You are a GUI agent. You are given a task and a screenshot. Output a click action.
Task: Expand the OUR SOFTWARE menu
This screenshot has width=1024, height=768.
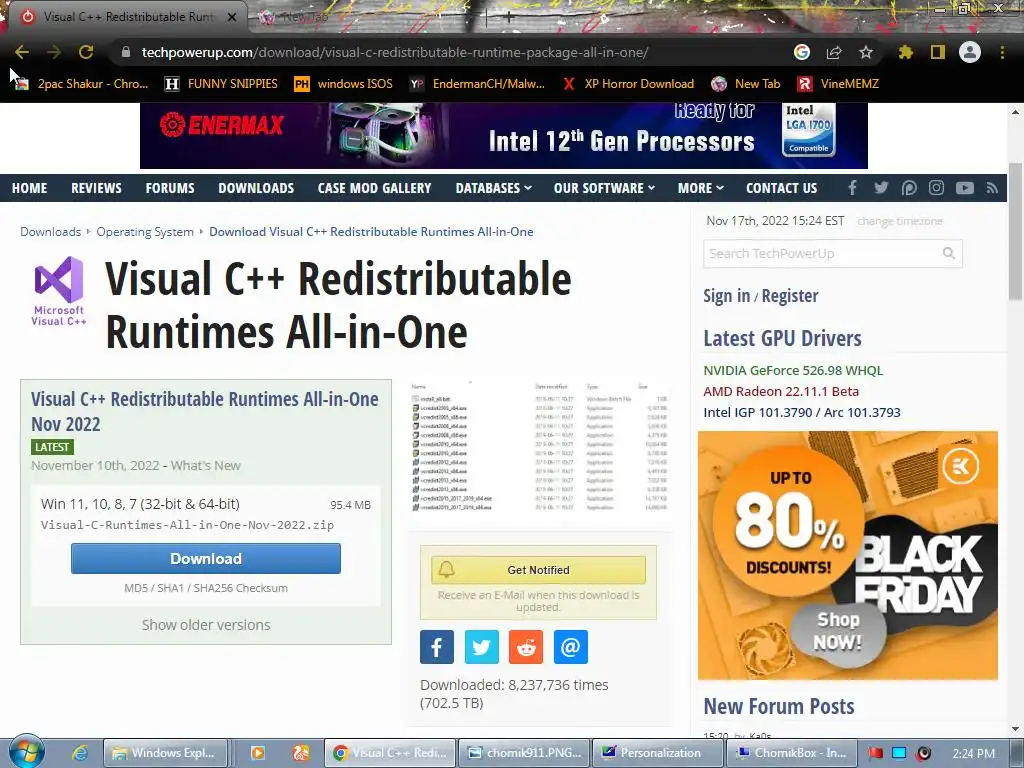coord(604,188)
